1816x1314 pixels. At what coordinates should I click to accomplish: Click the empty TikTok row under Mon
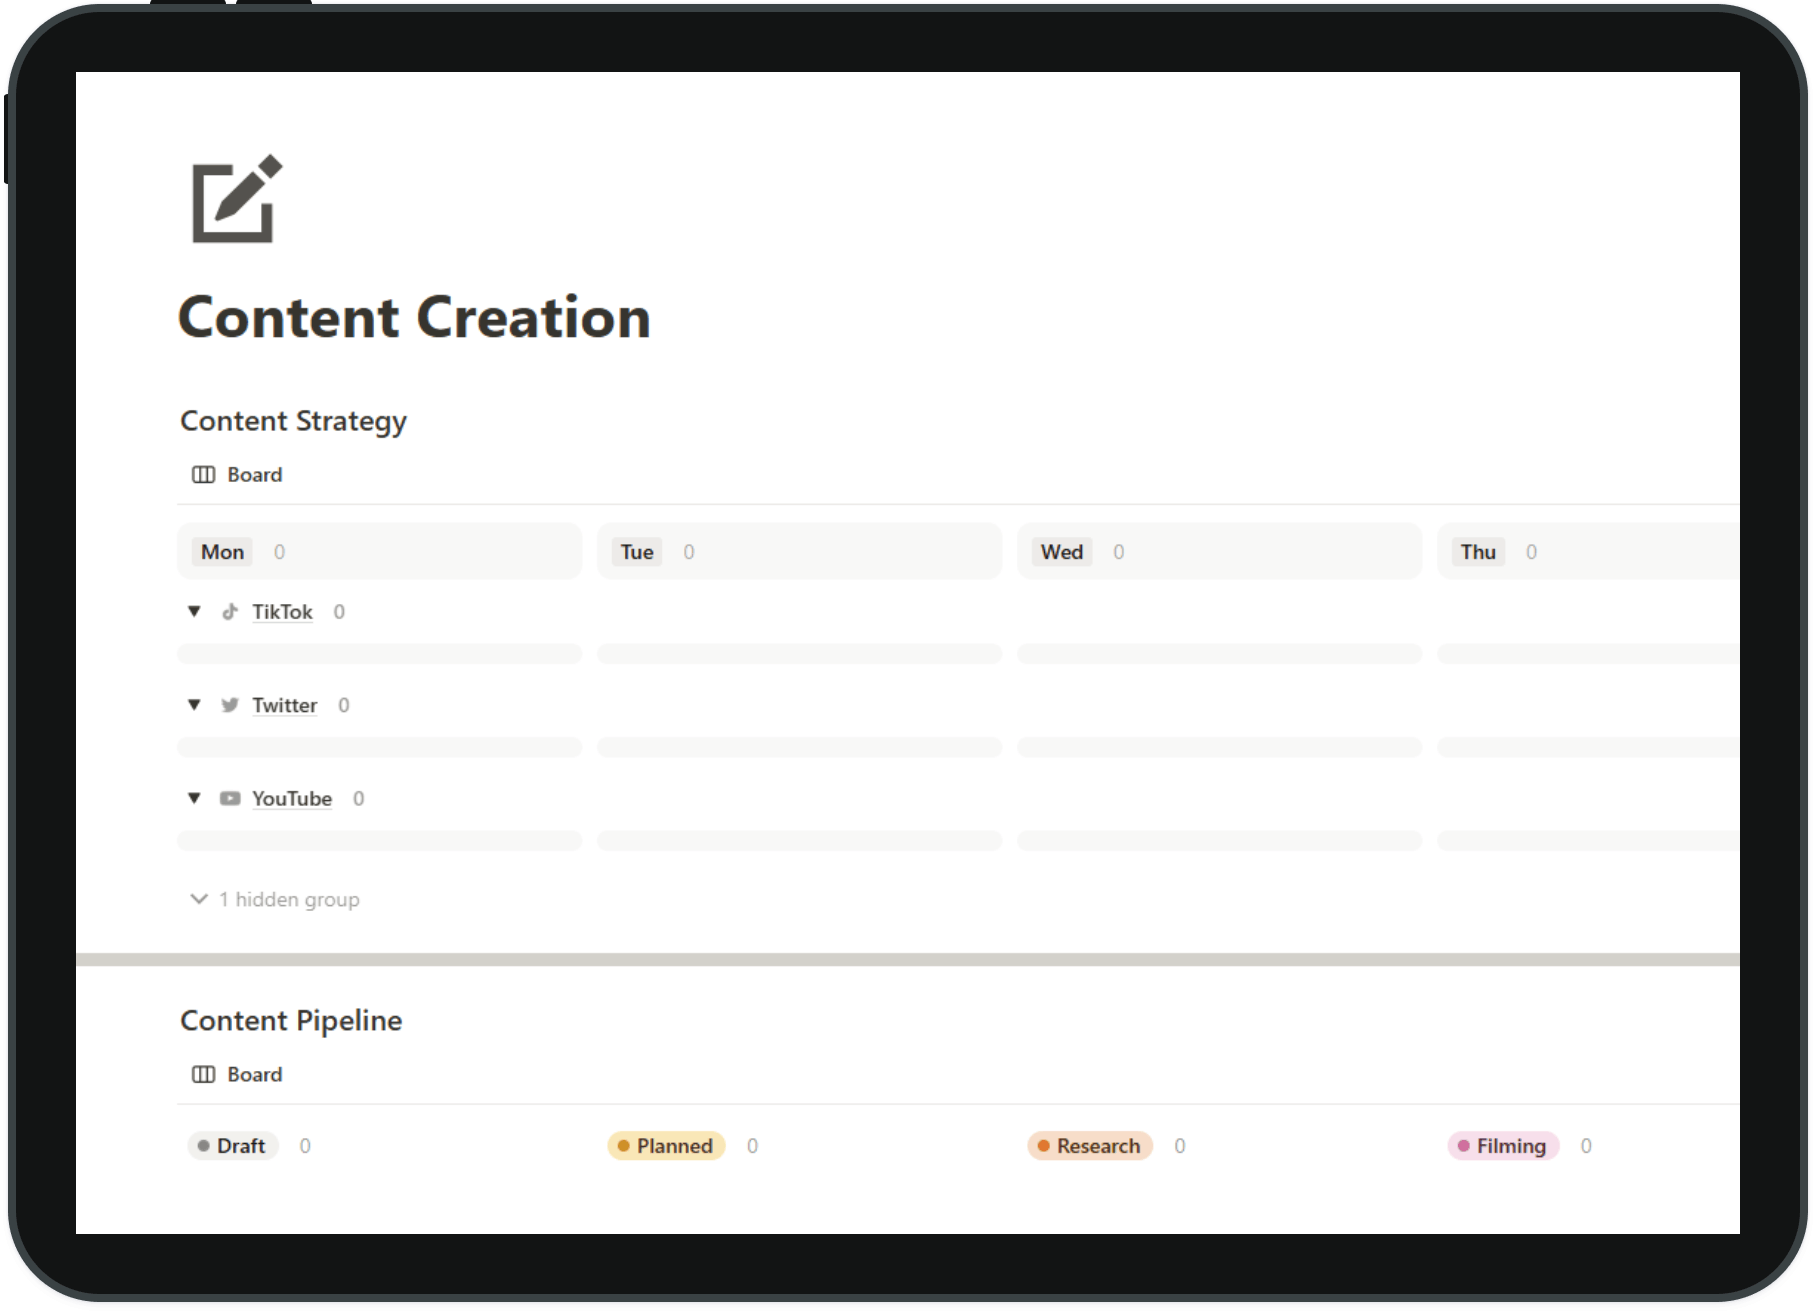380,653
